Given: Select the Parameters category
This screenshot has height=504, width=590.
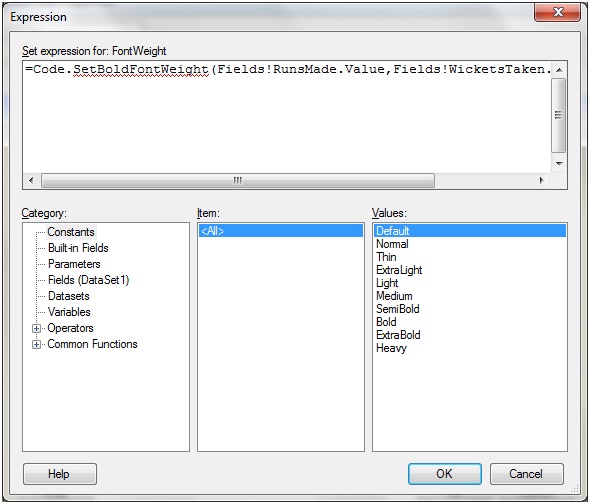Looking at the screenshot, I should 74,264.
